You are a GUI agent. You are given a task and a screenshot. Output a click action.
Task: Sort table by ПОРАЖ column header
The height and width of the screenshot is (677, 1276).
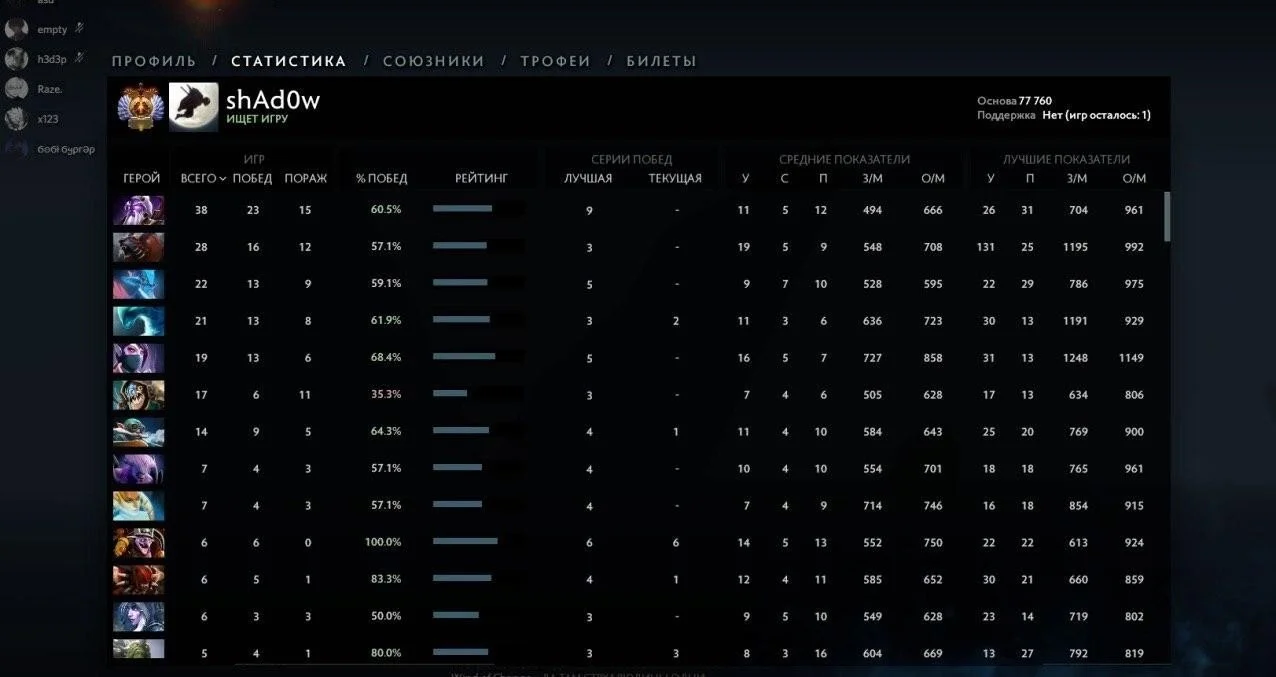point(305,178)
